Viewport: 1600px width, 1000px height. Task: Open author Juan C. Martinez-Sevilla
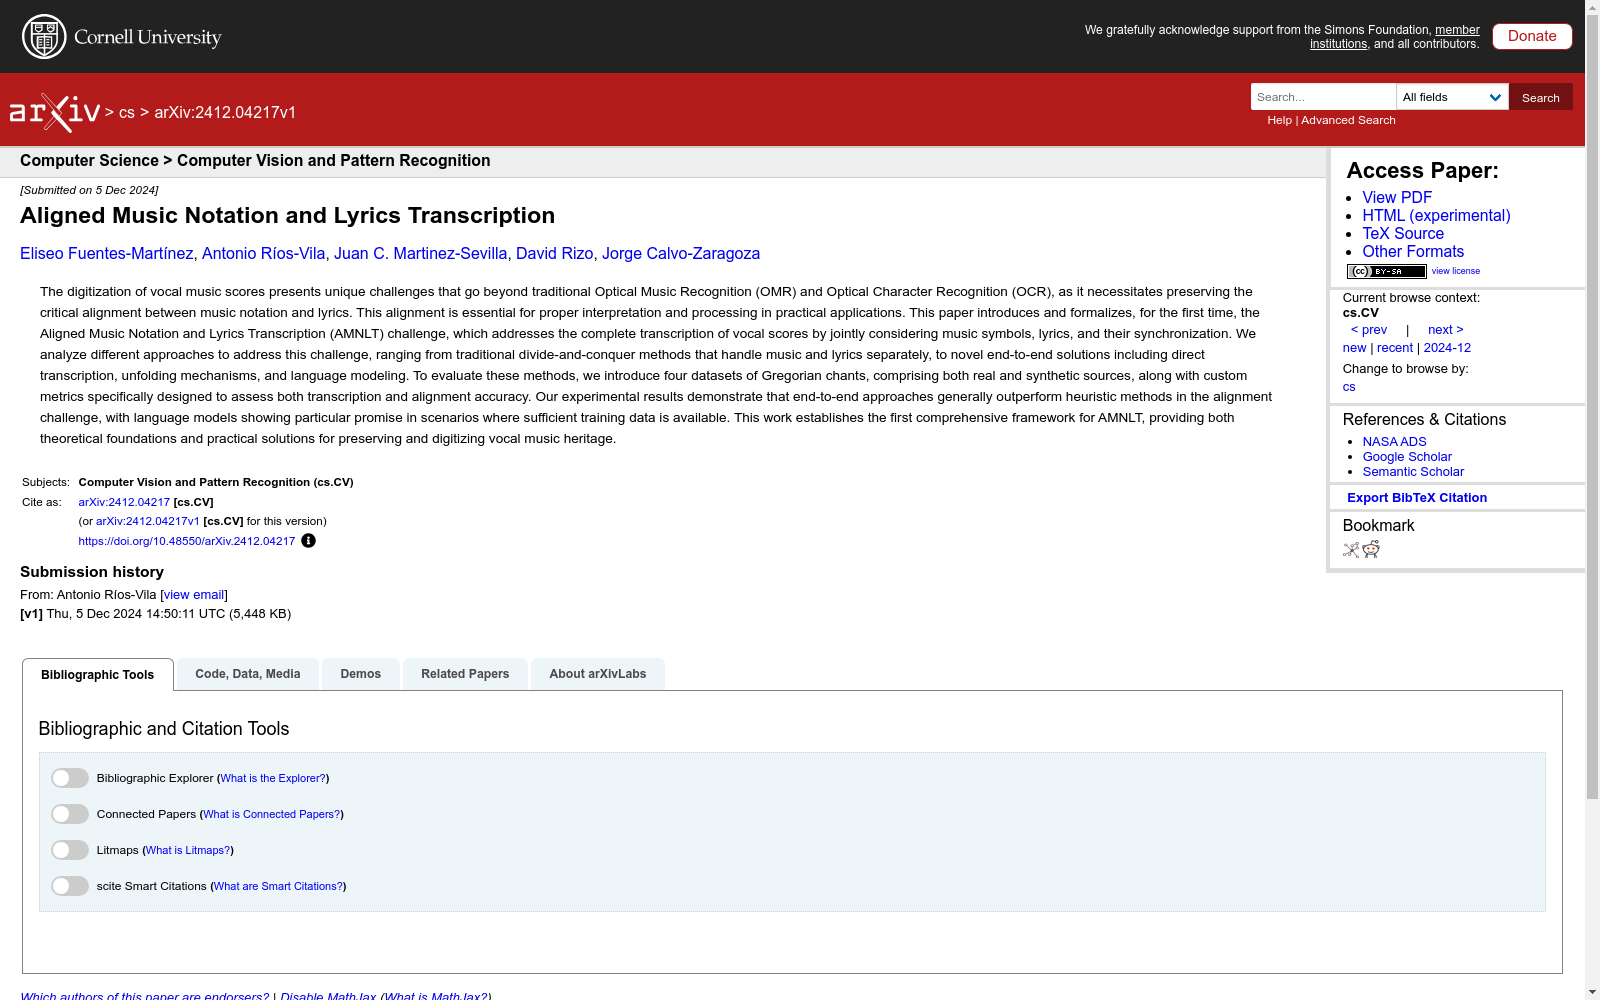(x=421, y=254)
